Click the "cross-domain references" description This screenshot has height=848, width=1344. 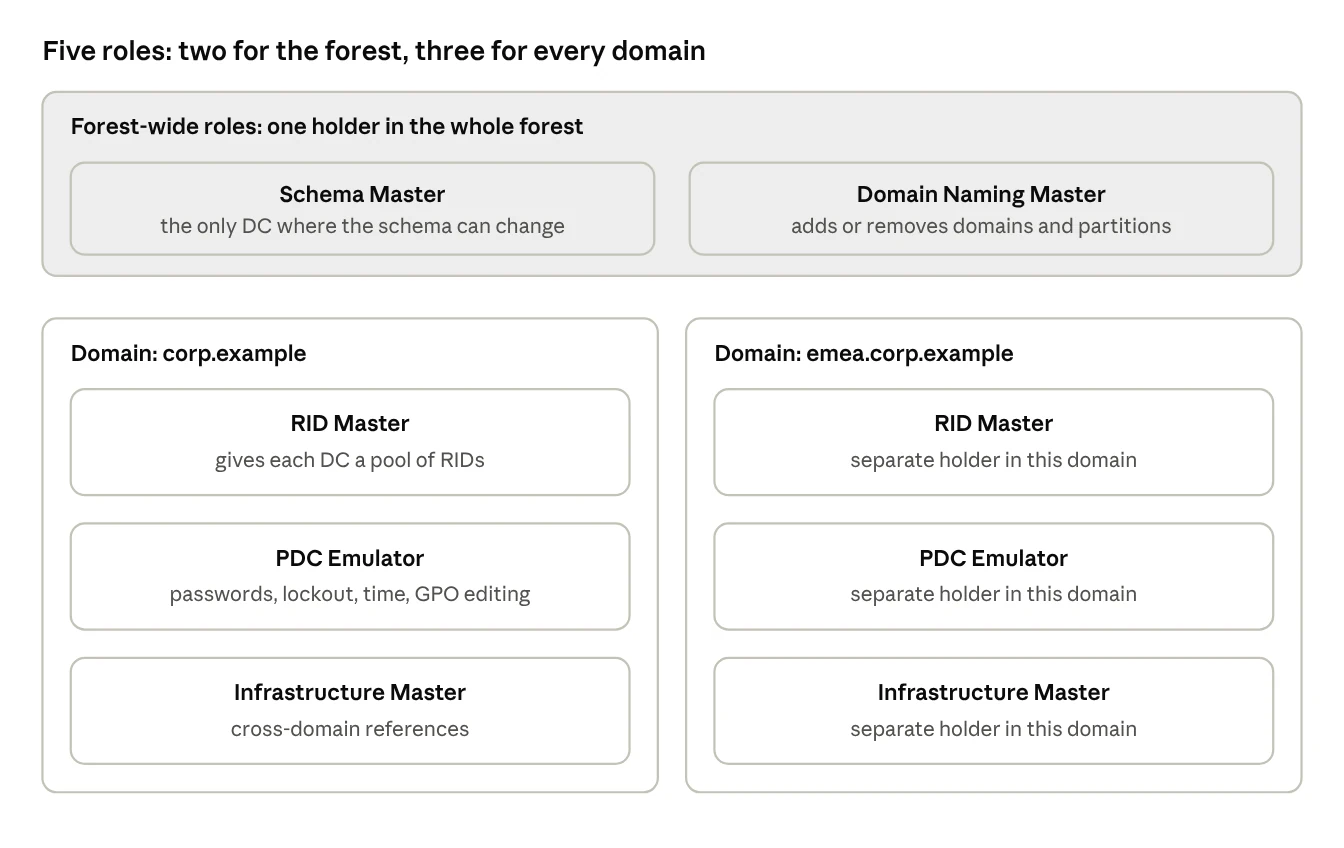[350, 728]
